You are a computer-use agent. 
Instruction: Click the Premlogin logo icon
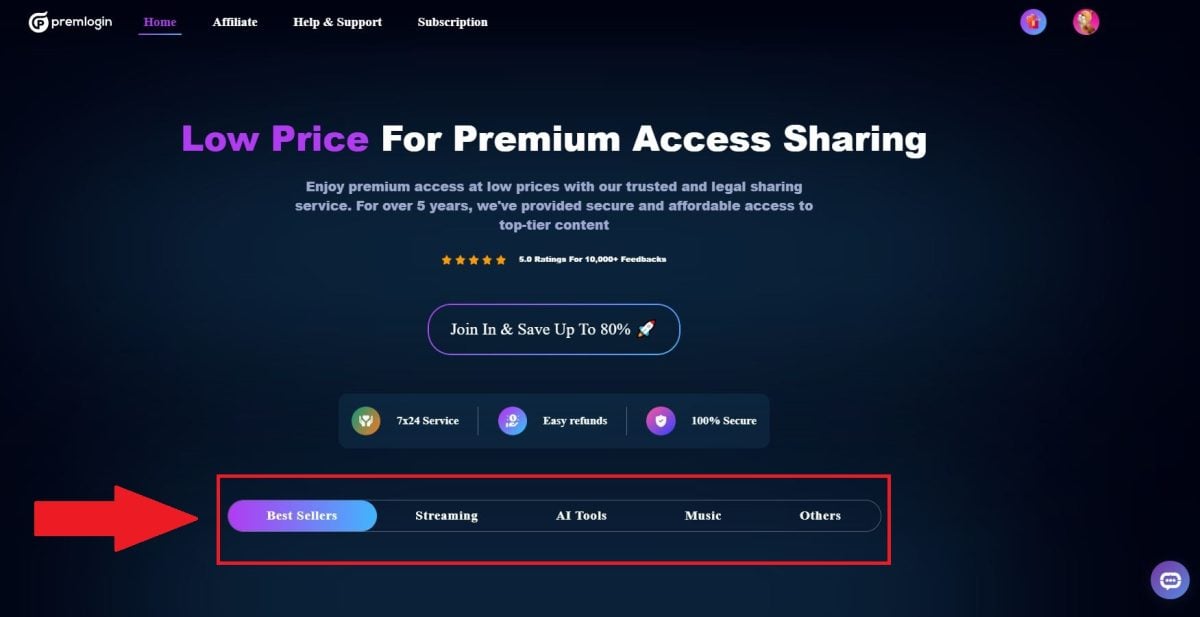38,20
